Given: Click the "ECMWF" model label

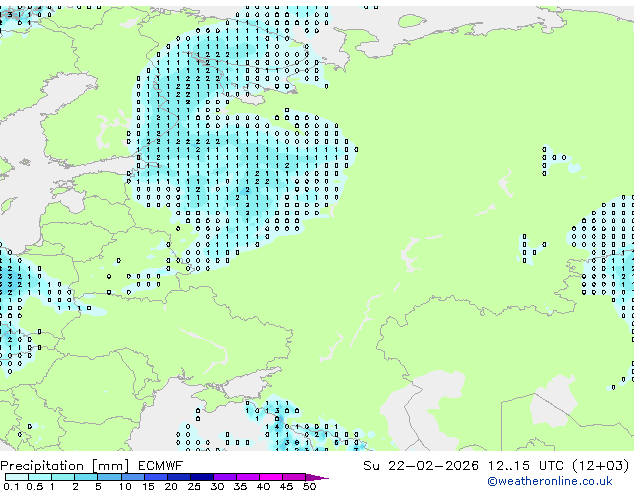Looking at the screenshot, I should pos(160,466).
